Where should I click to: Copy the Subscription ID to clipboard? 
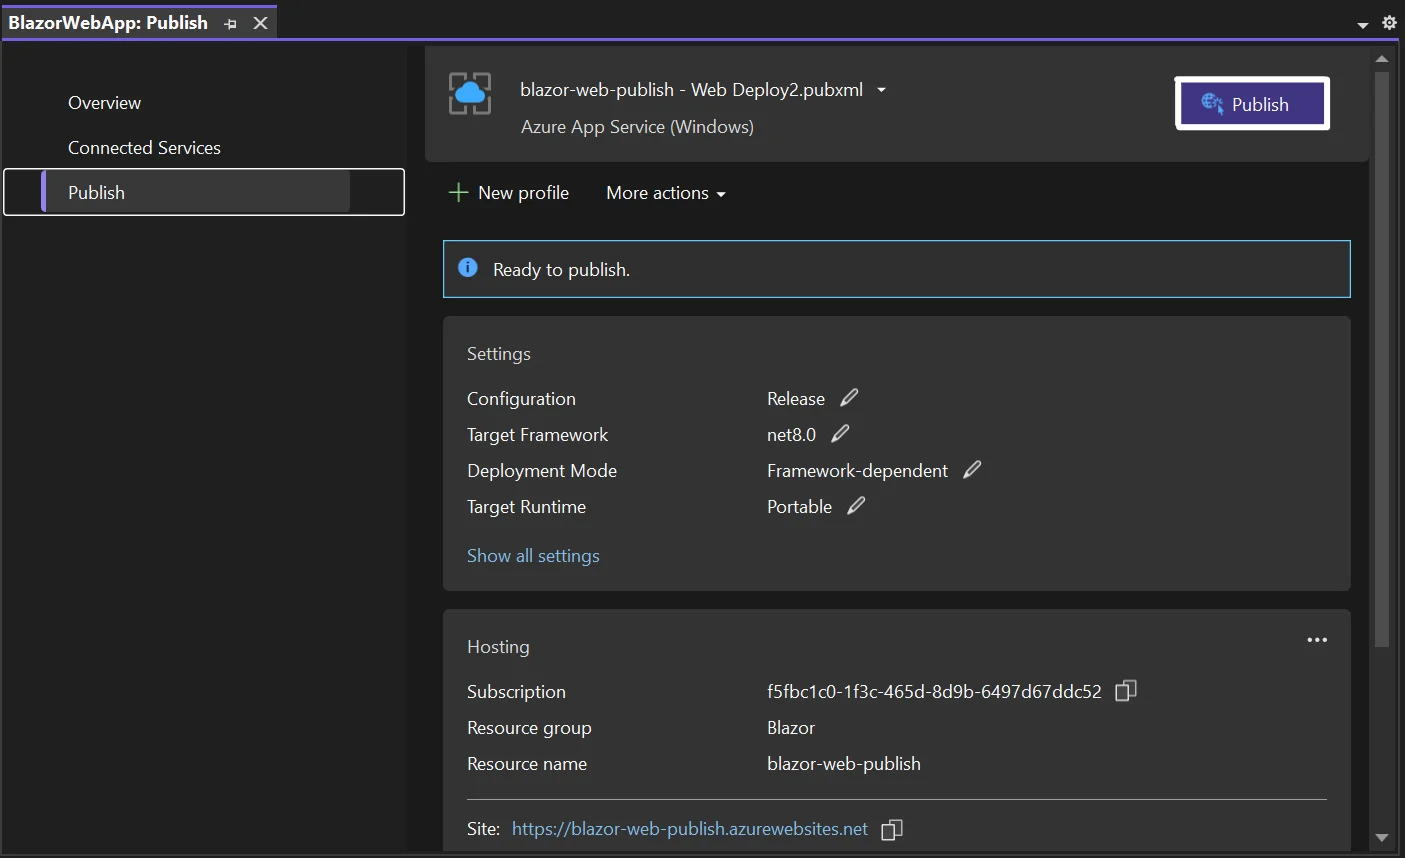point(1125,691)
